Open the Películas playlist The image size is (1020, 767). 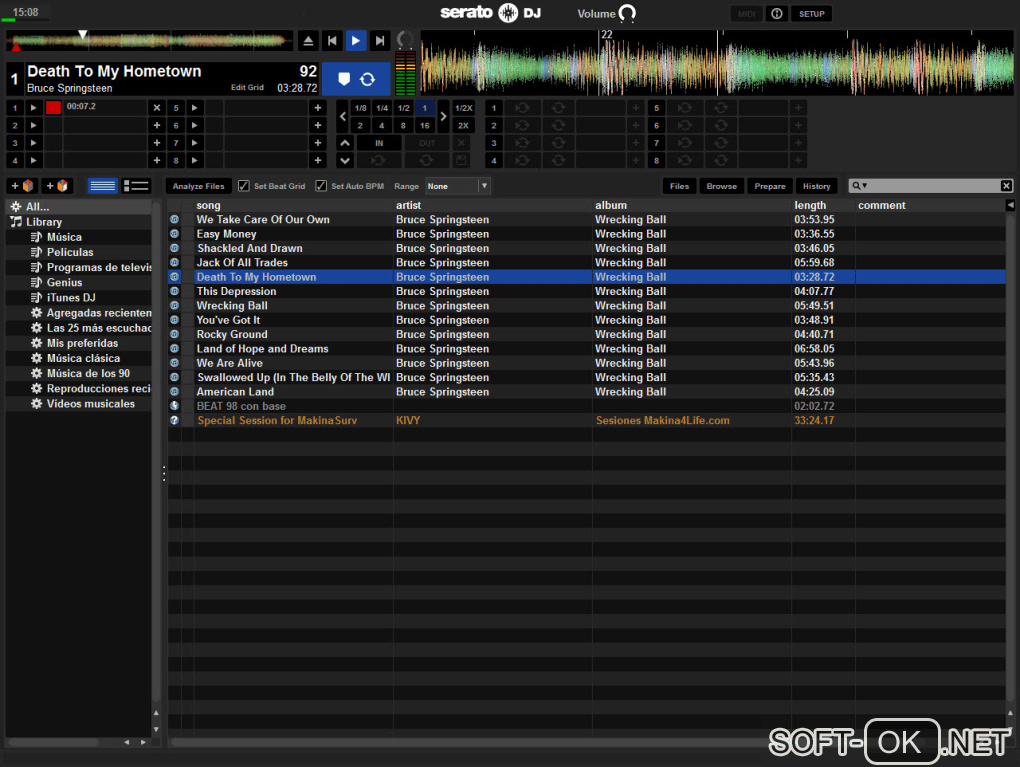click(x=79, y=252)
